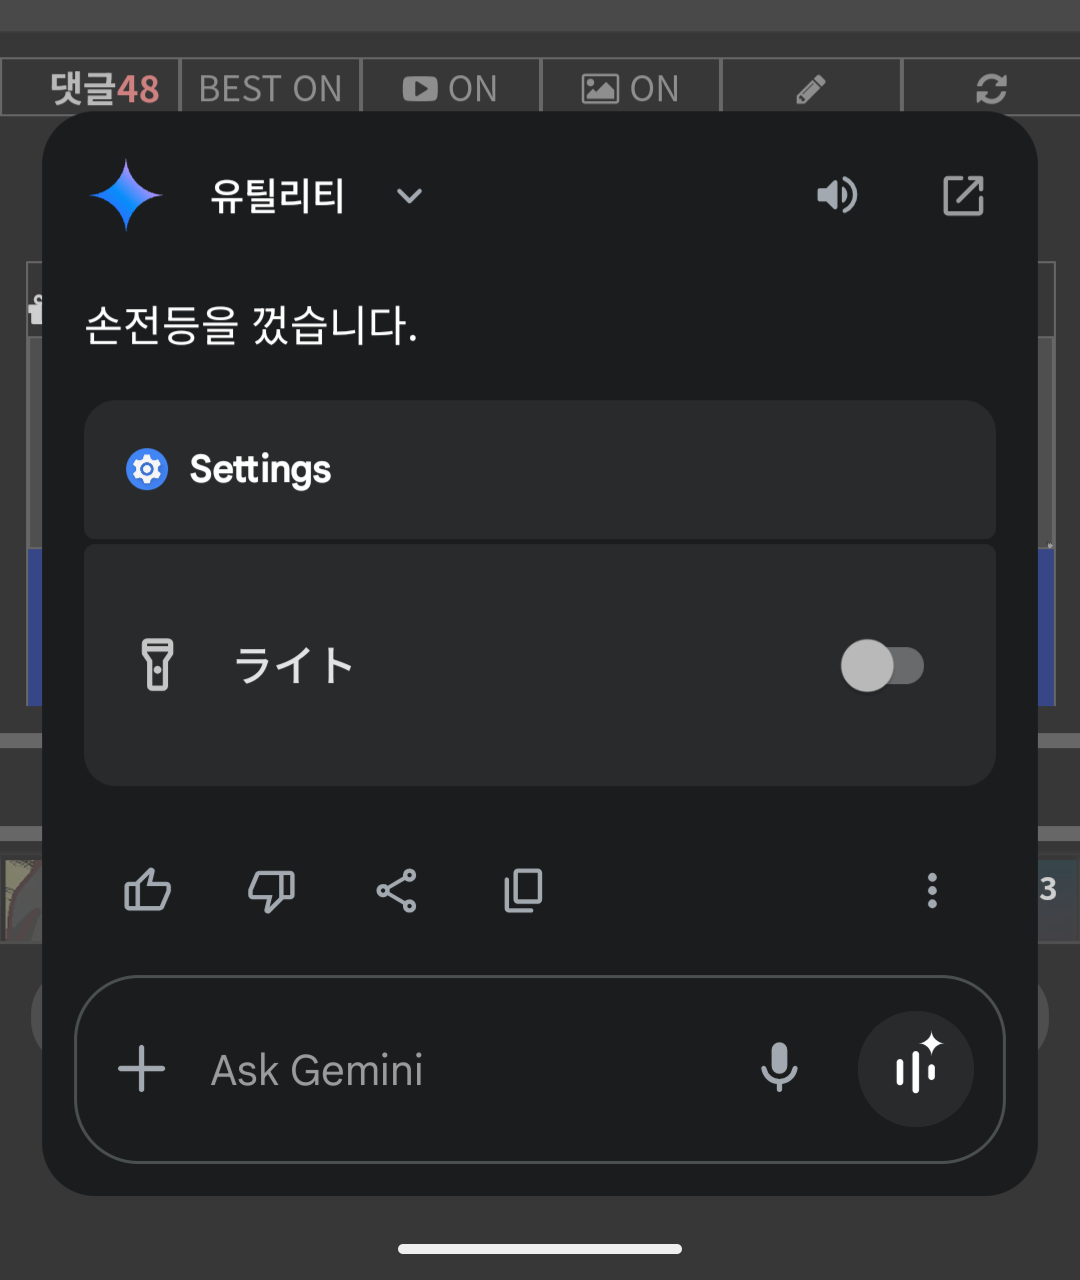Open three-dot more options menu
Image resolution: width=1080 pixels, height=1280 pixels.
pyautogui.click(x=932, y=890)
